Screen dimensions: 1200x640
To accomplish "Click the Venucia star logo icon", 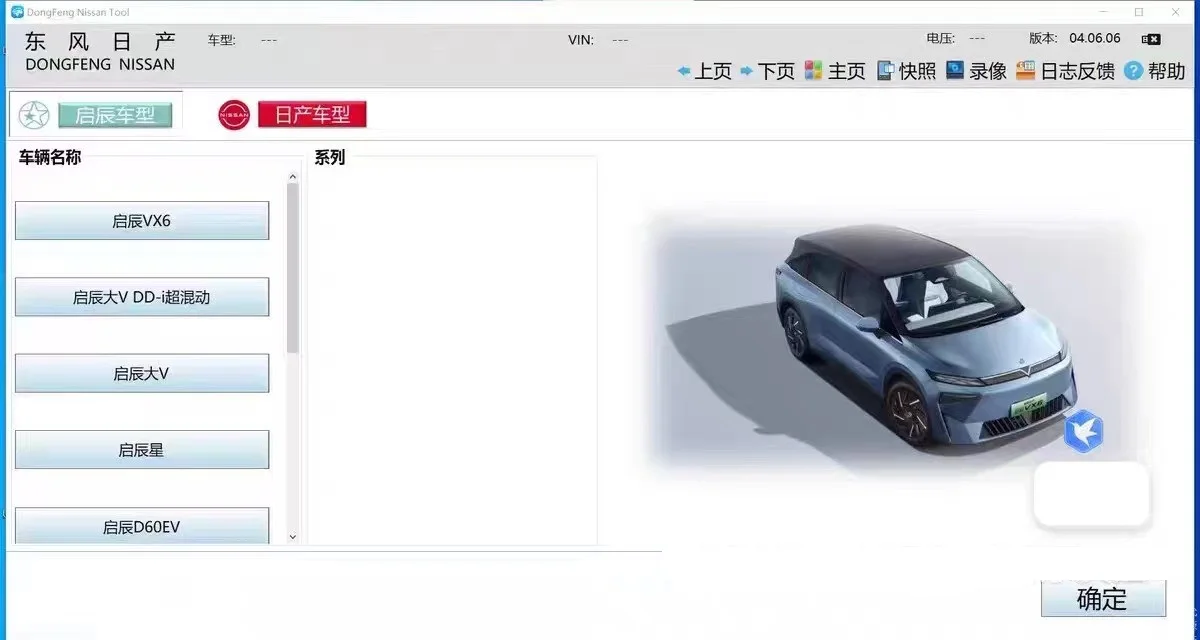I will (x=34, y=115).
